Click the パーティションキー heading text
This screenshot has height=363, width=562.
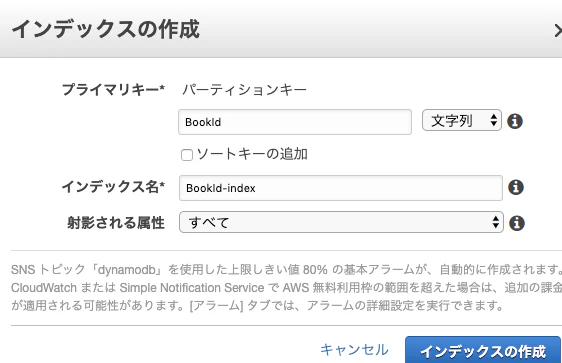tap(244, 90)
